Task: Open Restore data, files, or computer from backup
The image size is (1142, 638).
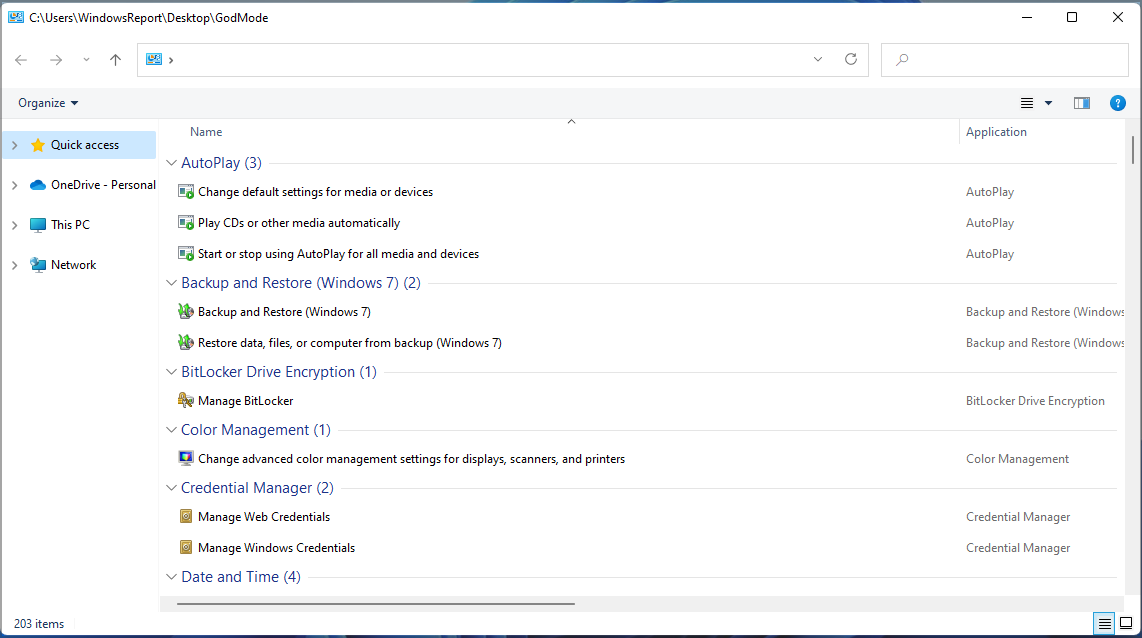Action: point(350,343)
